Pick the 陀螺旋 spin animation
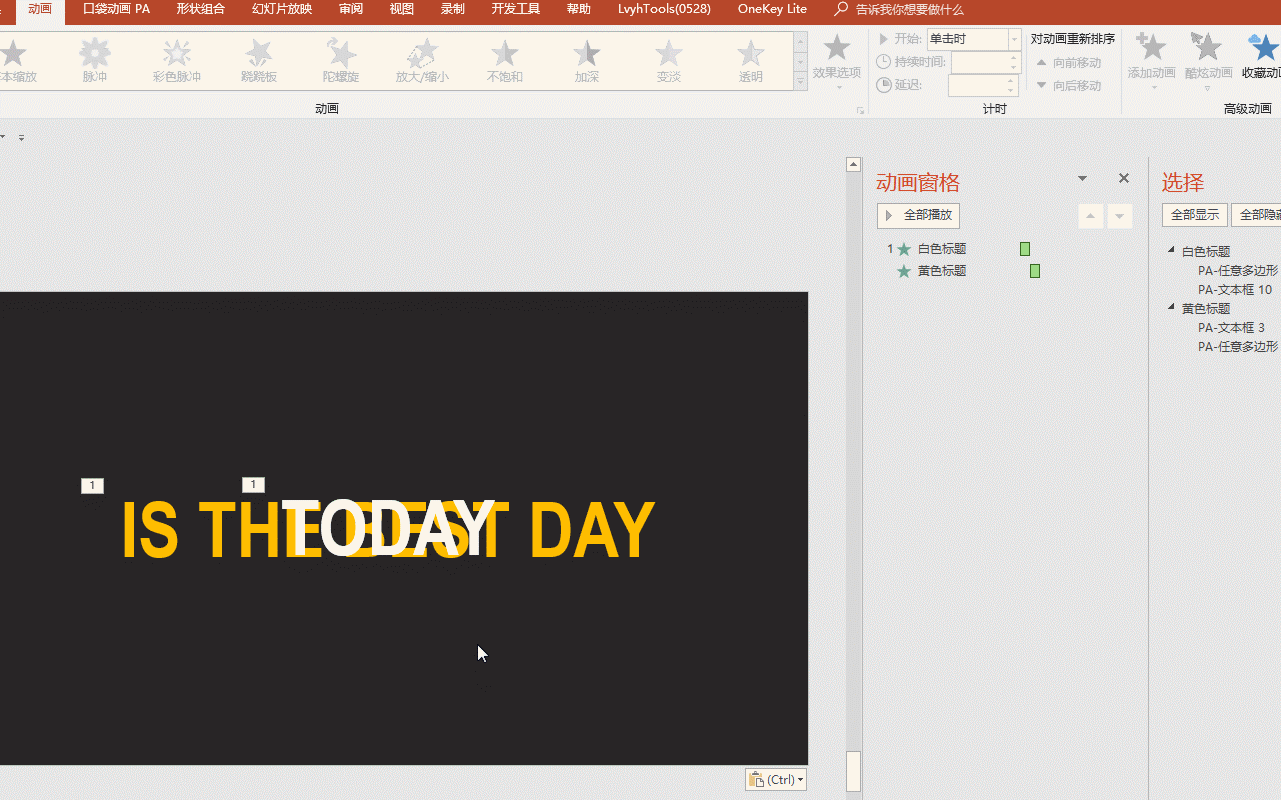This screenshot has width=1281, height=800. coord(341,60)
